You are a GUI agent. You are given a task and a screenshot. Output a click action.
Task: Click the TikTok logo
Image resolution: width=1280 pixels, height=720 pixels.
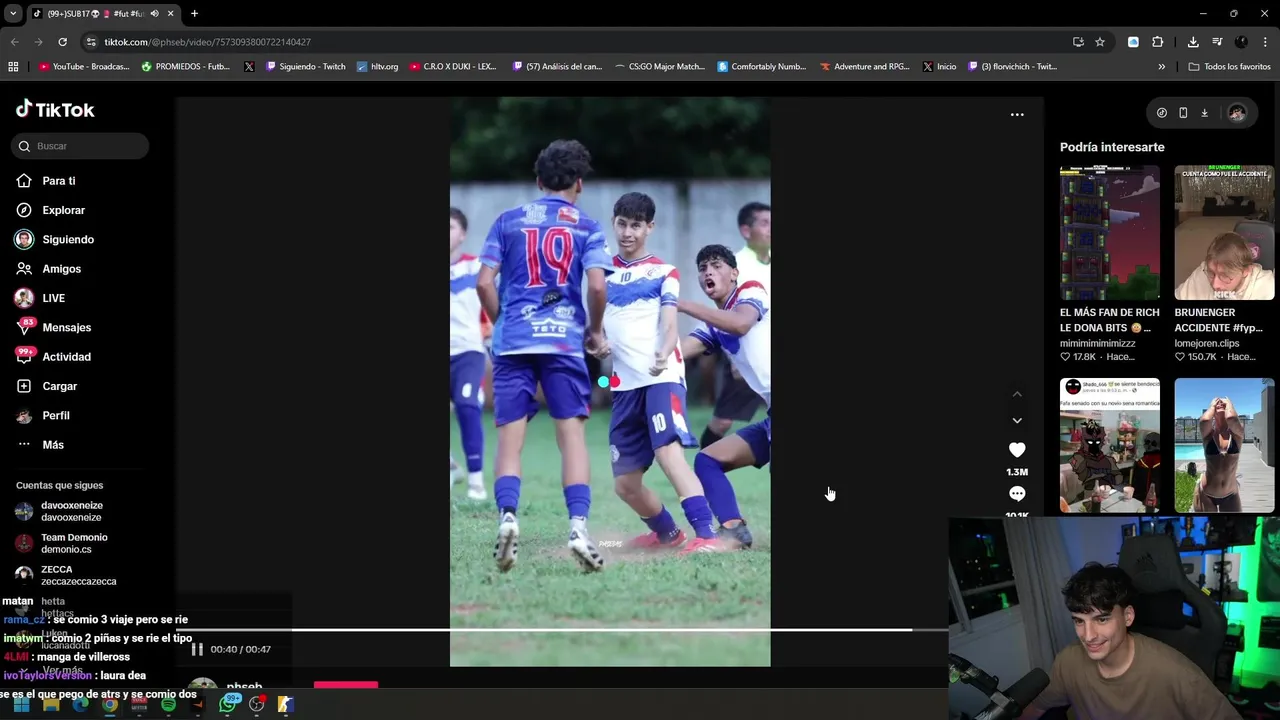[55, 109]
